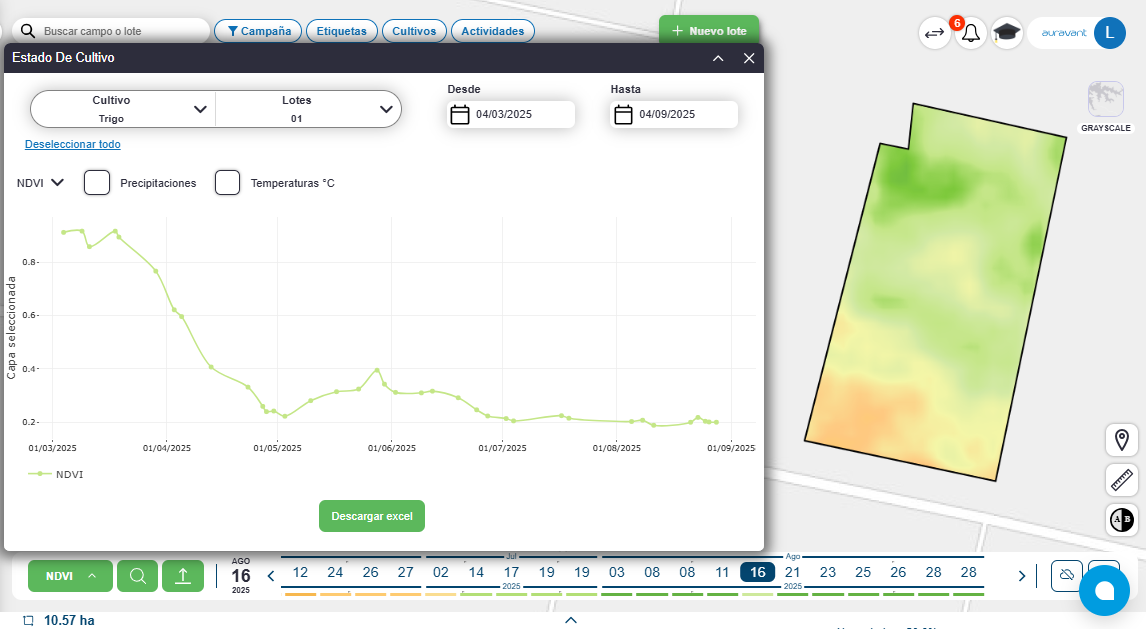Viewport: 1146px width, 629px height.
Task: Enable the Precipitaciones checkbox
Action: point(97,183)
